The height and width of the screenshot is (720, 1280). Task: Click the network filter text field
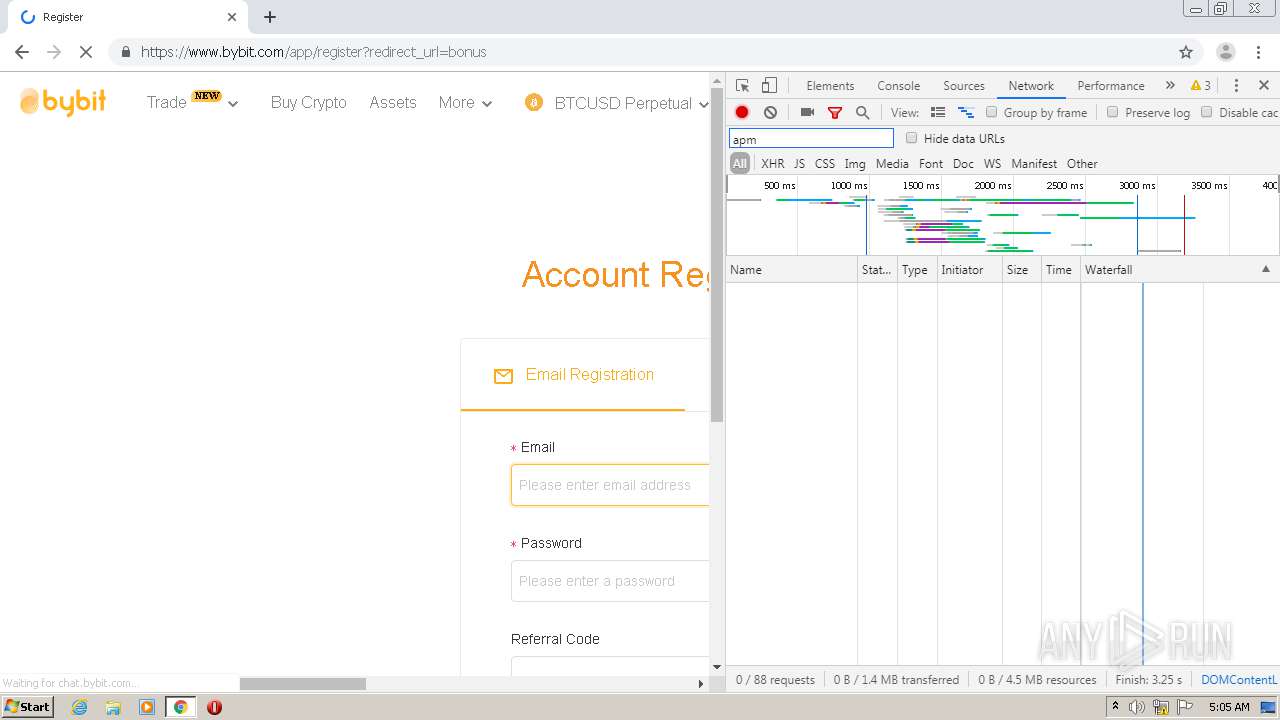[811, 139]
